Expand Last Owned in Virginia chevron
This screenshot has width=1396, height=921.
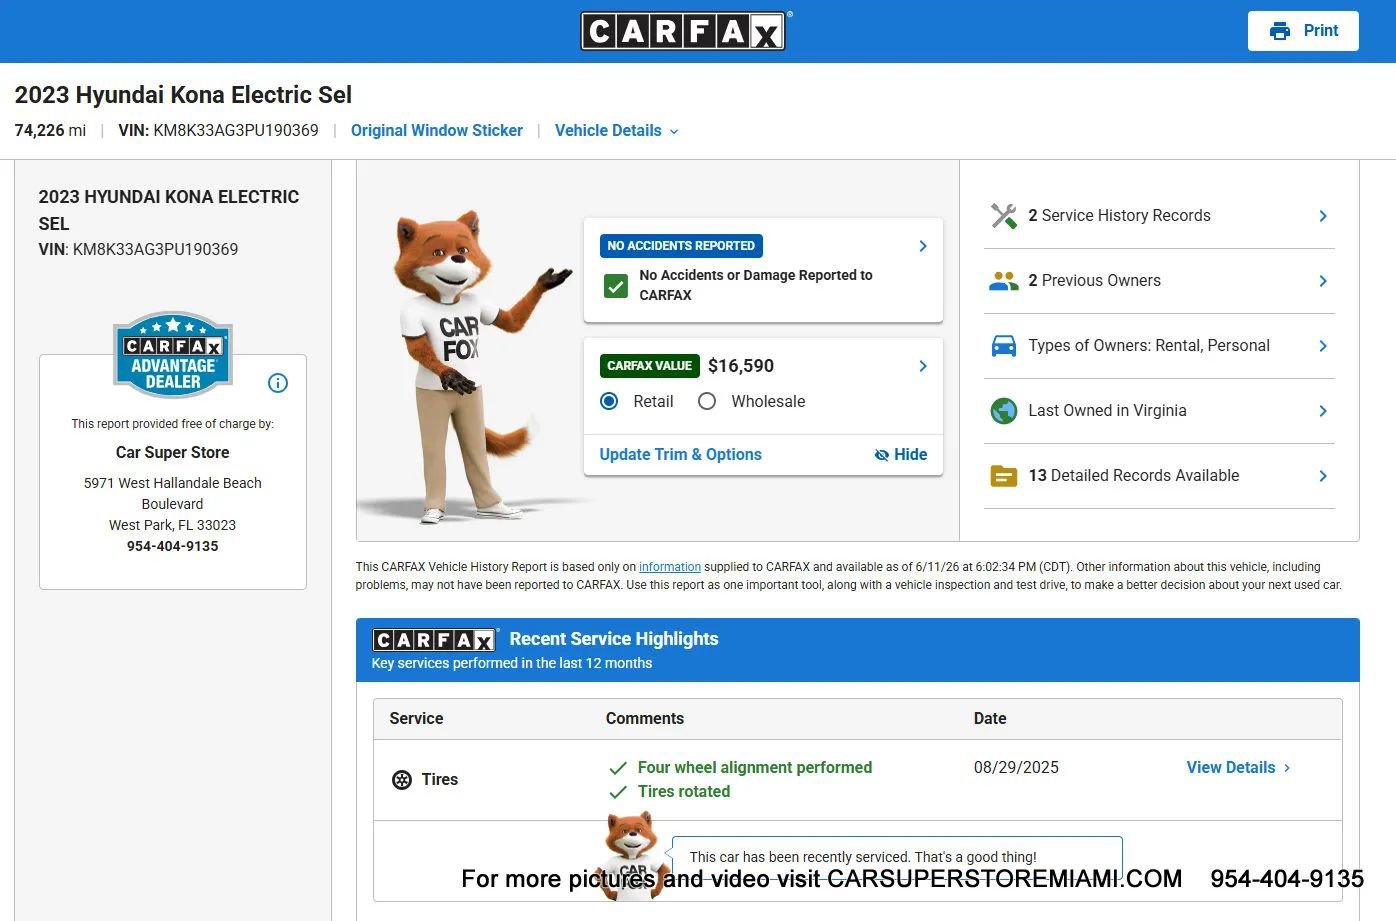coord(1323,411)
